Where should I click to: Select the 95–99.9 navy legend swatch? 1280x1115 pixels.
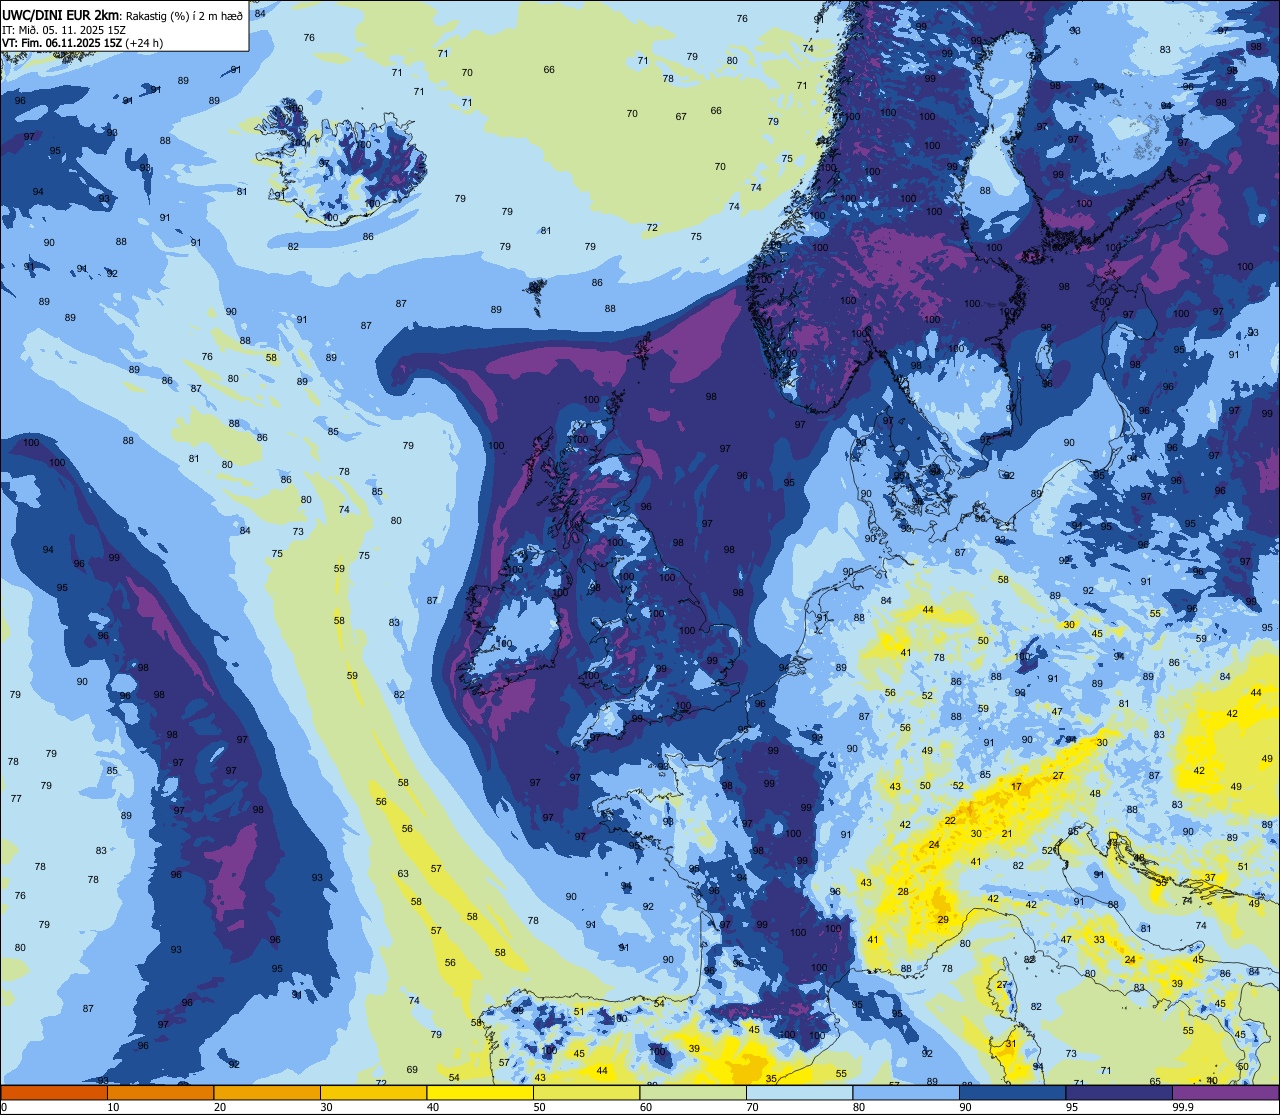1119,1092
